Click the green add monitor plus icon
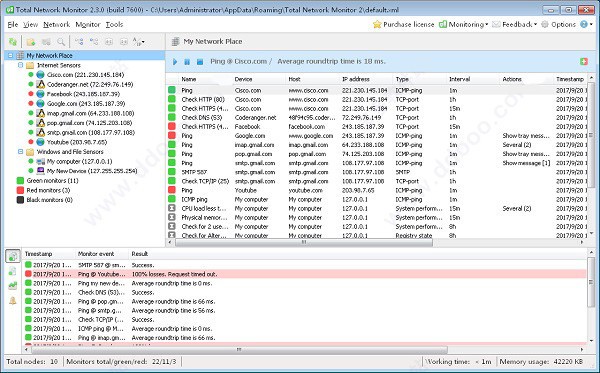Viewport: 600px width, 373px height. (584, 61)
